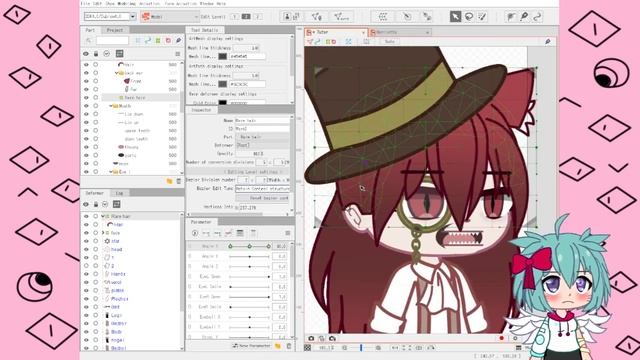Expand the Eye folder in Part list

pyautogui.click(x=111, y=172)
